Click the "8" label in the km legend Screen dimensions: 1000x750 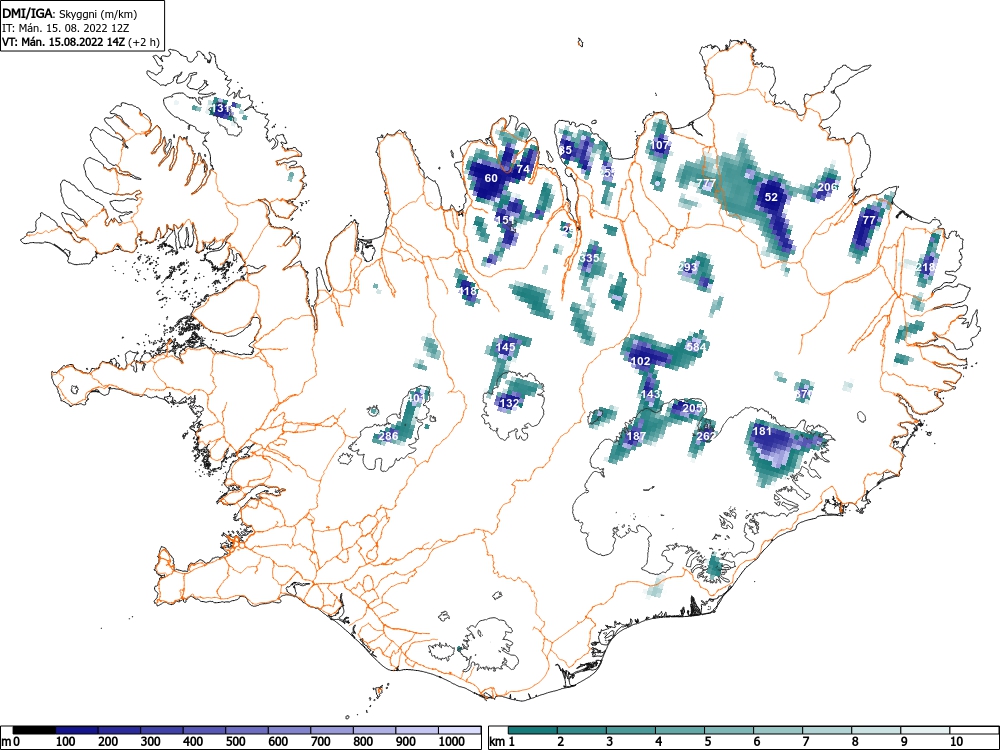855,742
